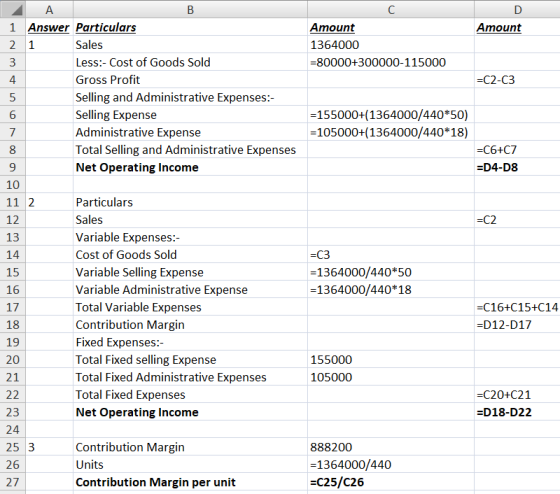Select cell with formula =80000+300000-115000
This screenshot has height=494, width=560.
tap(391, 62)
